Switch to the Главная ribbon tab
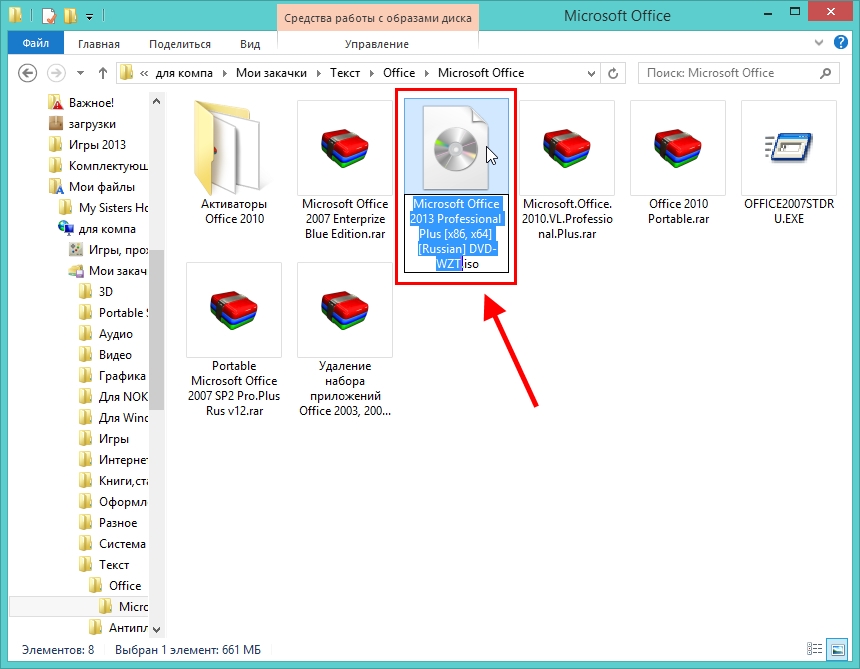Screen dimensions: 860x669 (99, 44)
